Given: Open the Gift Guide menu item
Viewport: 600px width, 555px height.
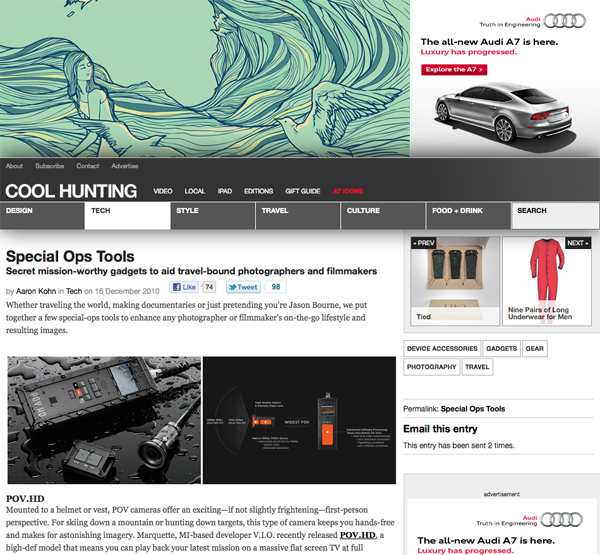Looking at the screenshot, I should pos(303,191).
